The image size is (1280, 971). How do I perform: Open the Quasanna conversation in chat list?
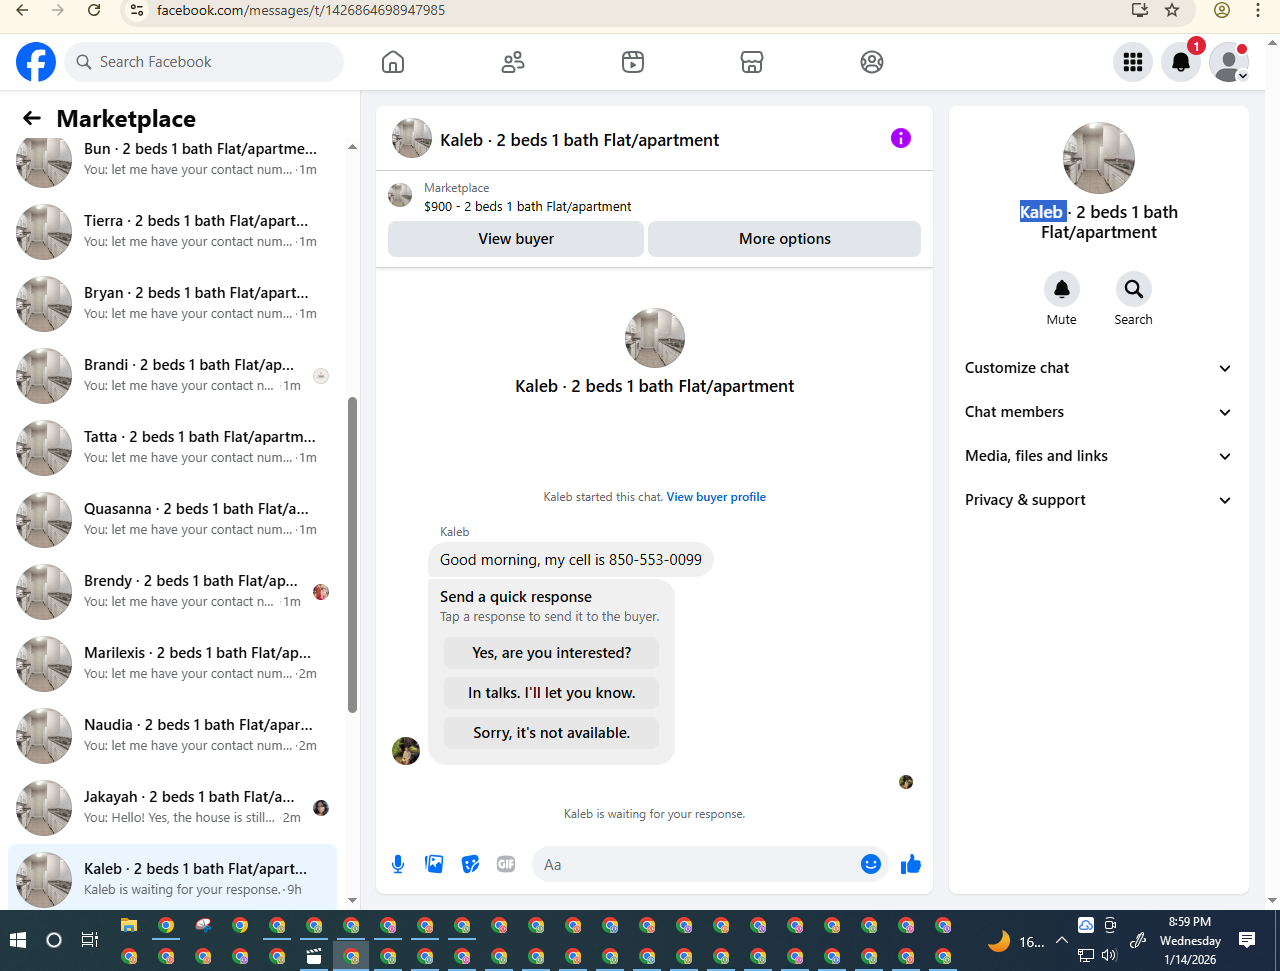pyautogui.click(x=172, y=519)
